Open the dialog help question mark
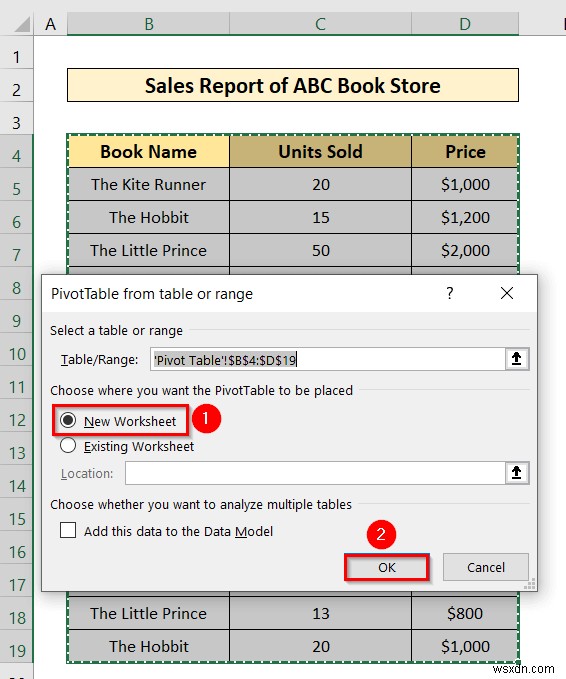Viewport: 566px width, 679px height. (450, 294)
